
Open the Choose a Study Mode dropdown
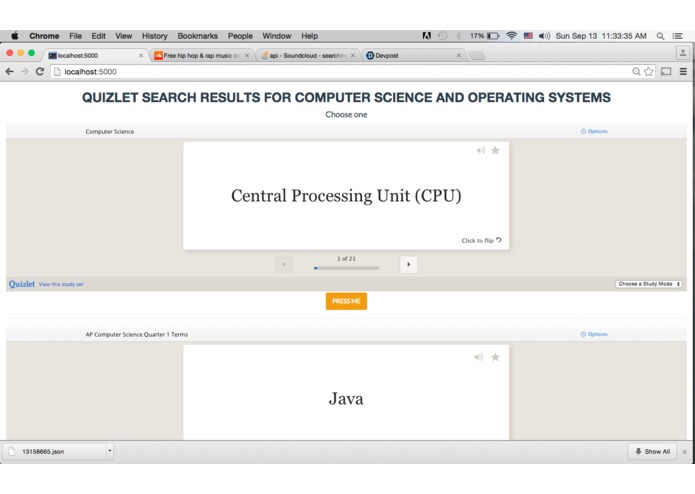pyautogui.click(x=648, y=284)
